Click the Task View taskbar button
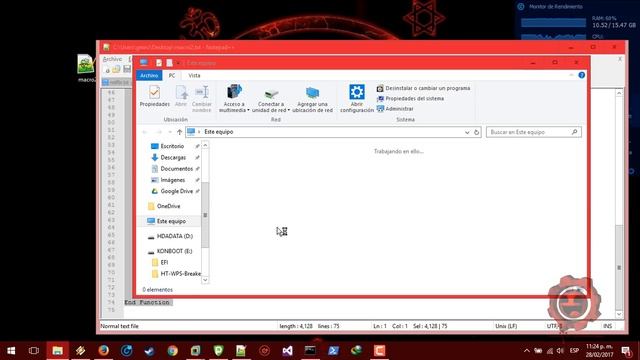 34,351
